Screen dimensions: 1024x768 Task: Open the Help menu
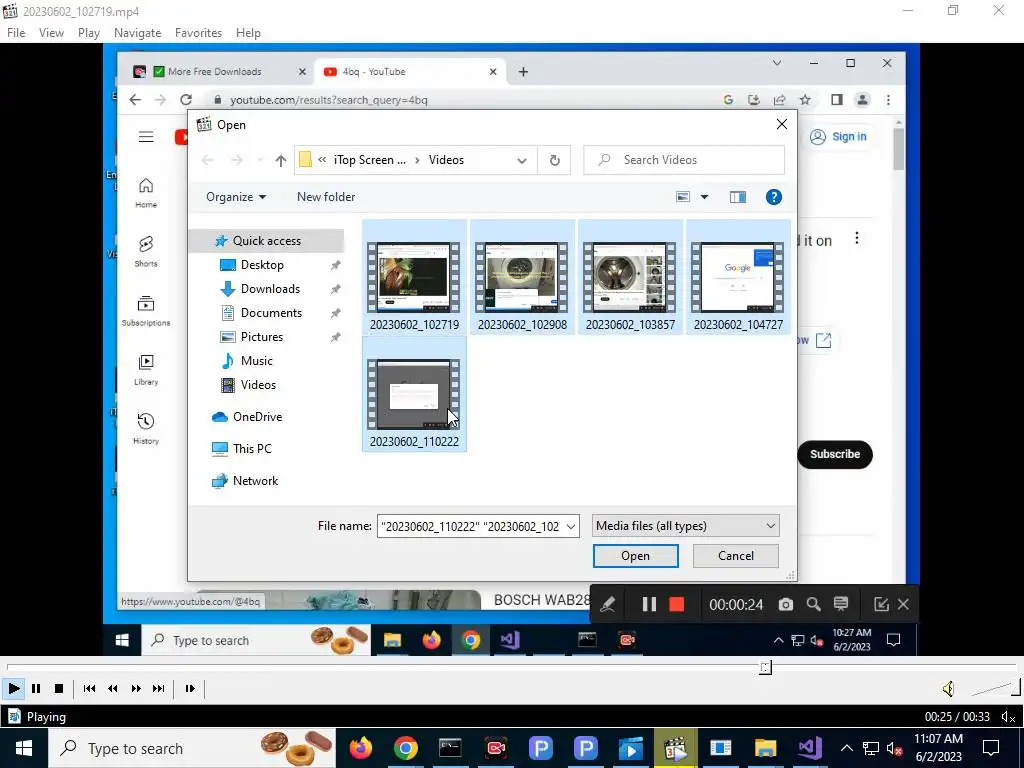[x=248, y=33]
